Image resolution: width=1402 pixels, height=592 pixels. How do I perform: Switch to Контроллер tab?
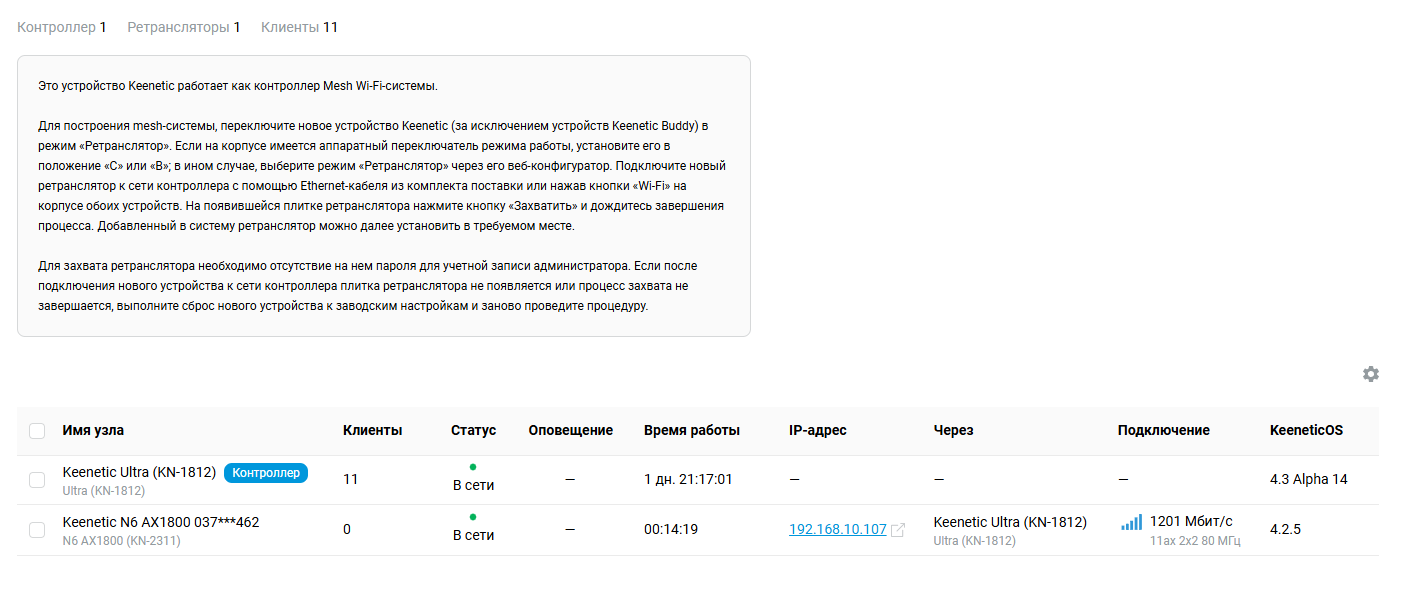pyautogui.click(x=62, y=27)
